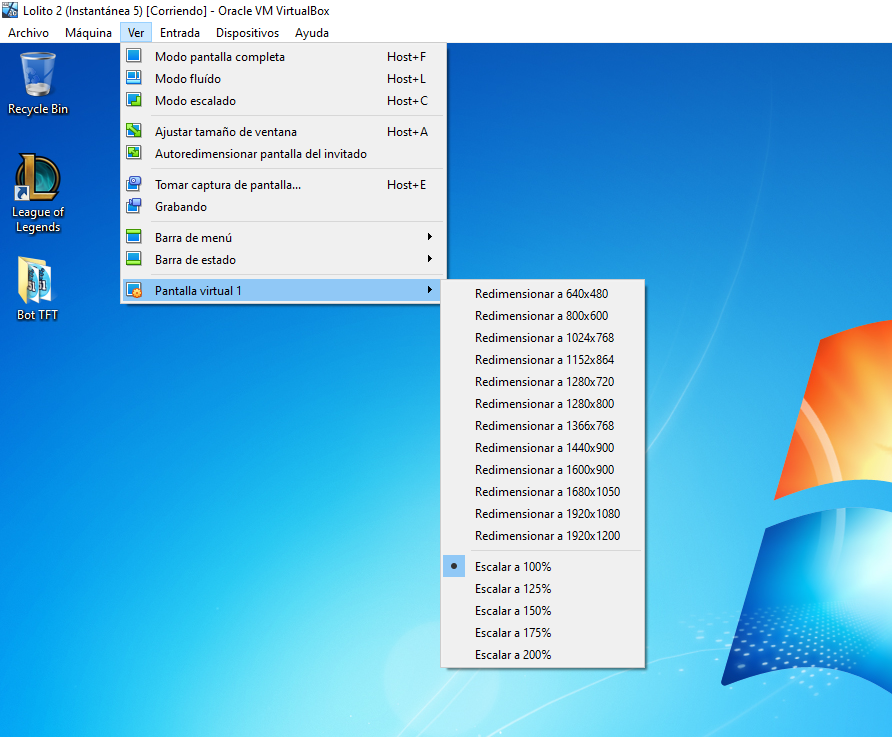Click the Grabando recording icon
This screenshot has width=892, height=737.
(x=134, y=207)
